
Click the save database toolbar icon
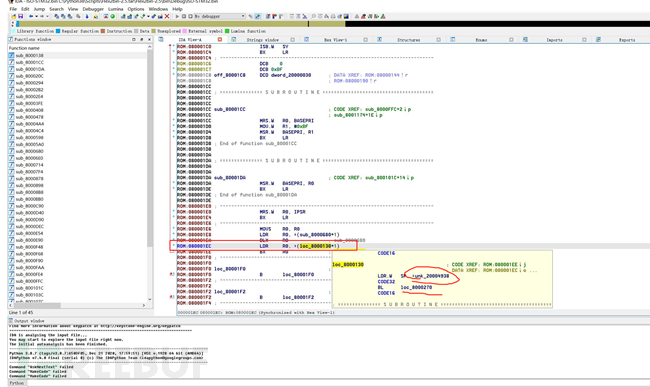pyautogui.click(x=20, y=17)
